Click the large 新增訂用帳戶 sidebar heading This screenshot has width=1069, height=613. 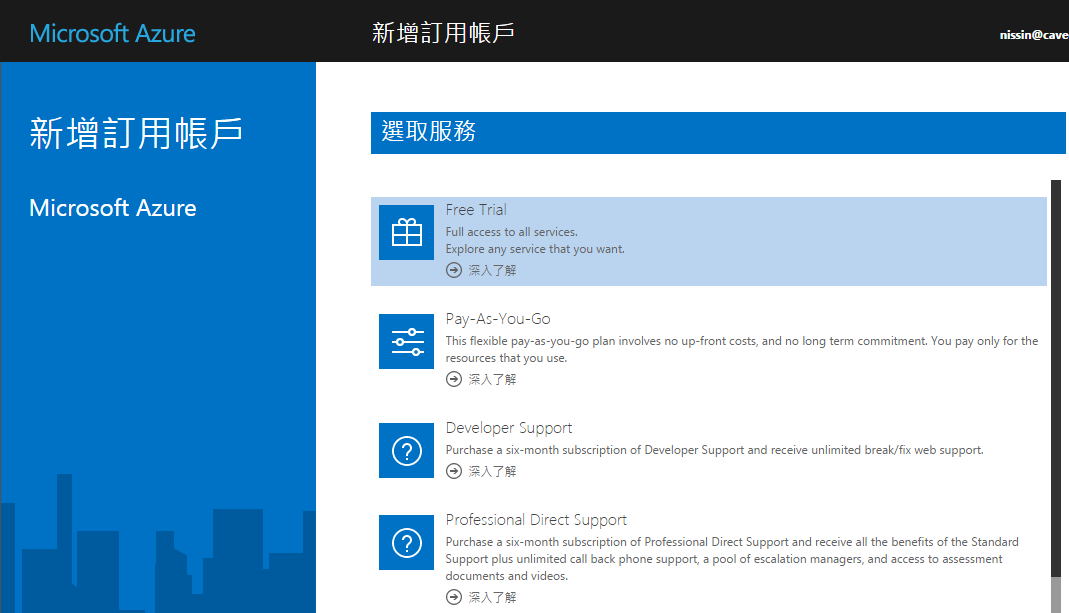(x=136, y=133)
